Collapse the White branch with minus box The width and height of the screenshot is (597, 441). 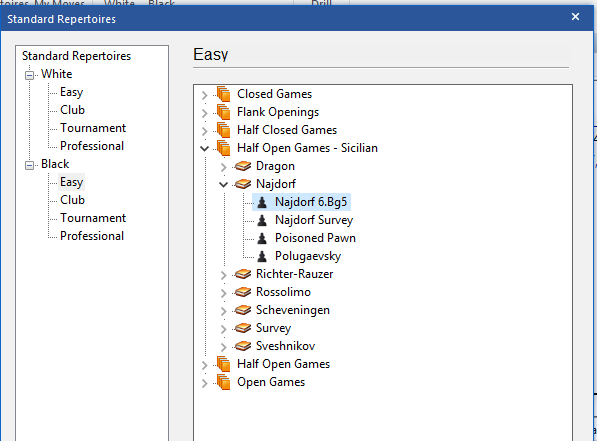(29, 75)
